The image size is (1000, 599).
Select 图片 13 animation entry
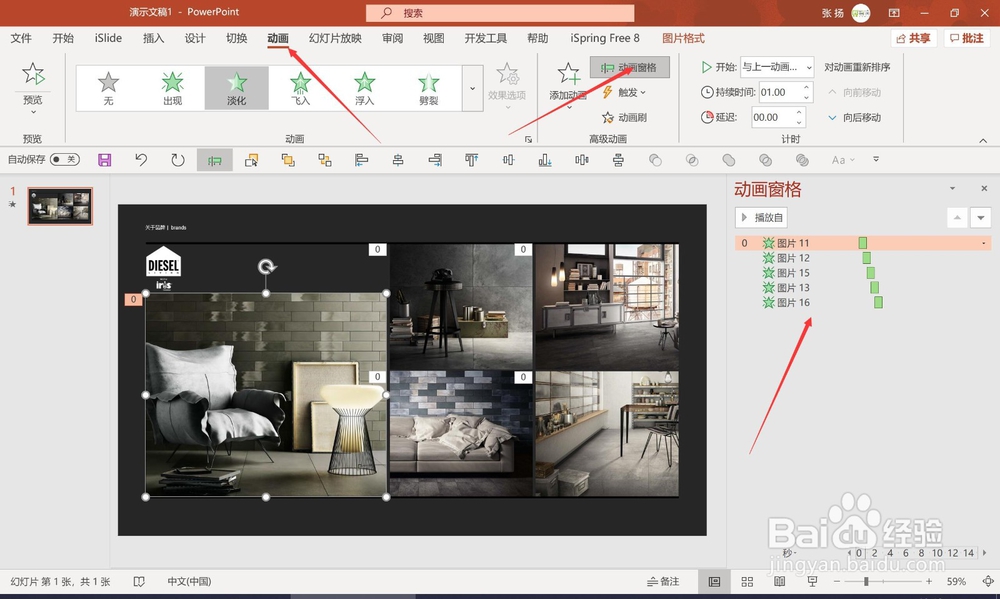tap(863, 288)
